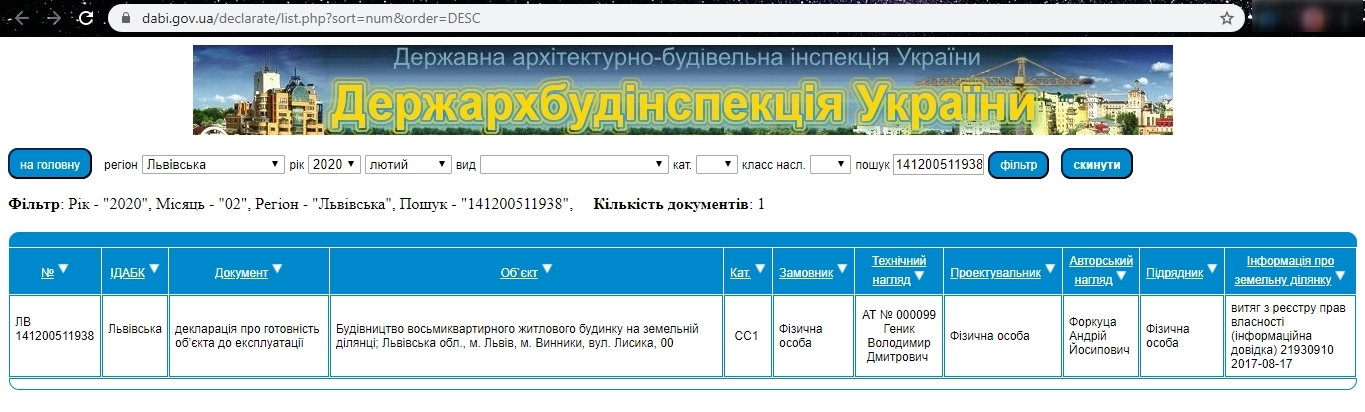Viewport: 1365px width, 412px height.
Task: Apply filters with the фільтр button
Action: pos(1018,164)
